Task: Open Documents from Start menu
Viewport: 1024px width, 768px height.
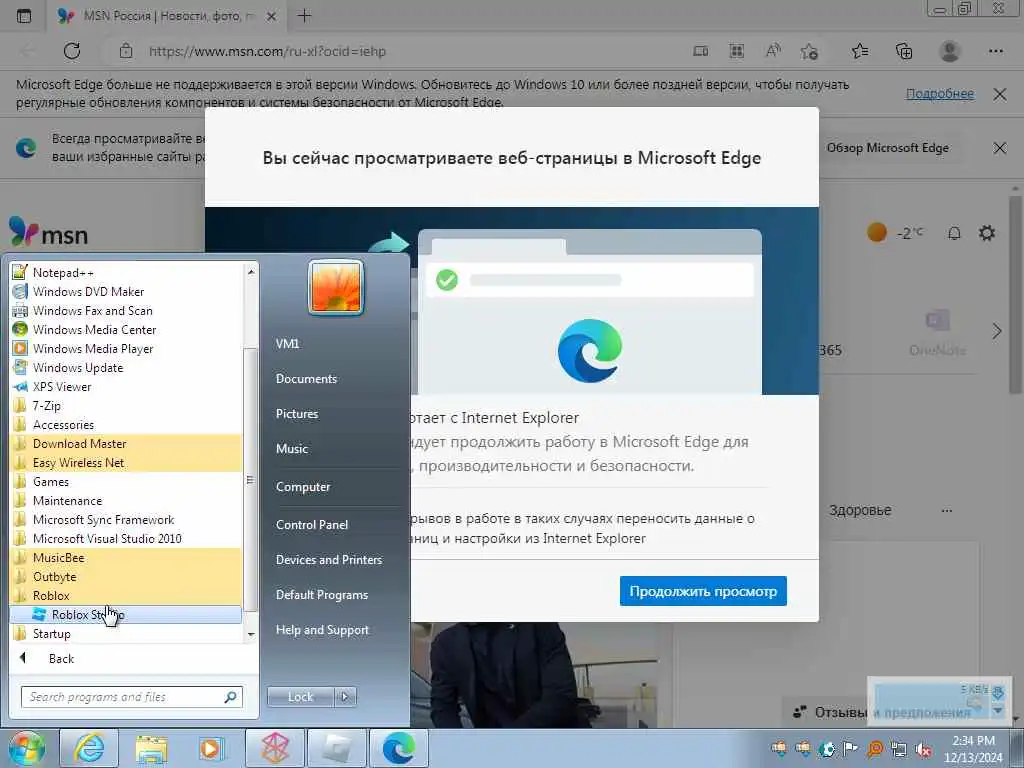Action: [x=306, y=379]
